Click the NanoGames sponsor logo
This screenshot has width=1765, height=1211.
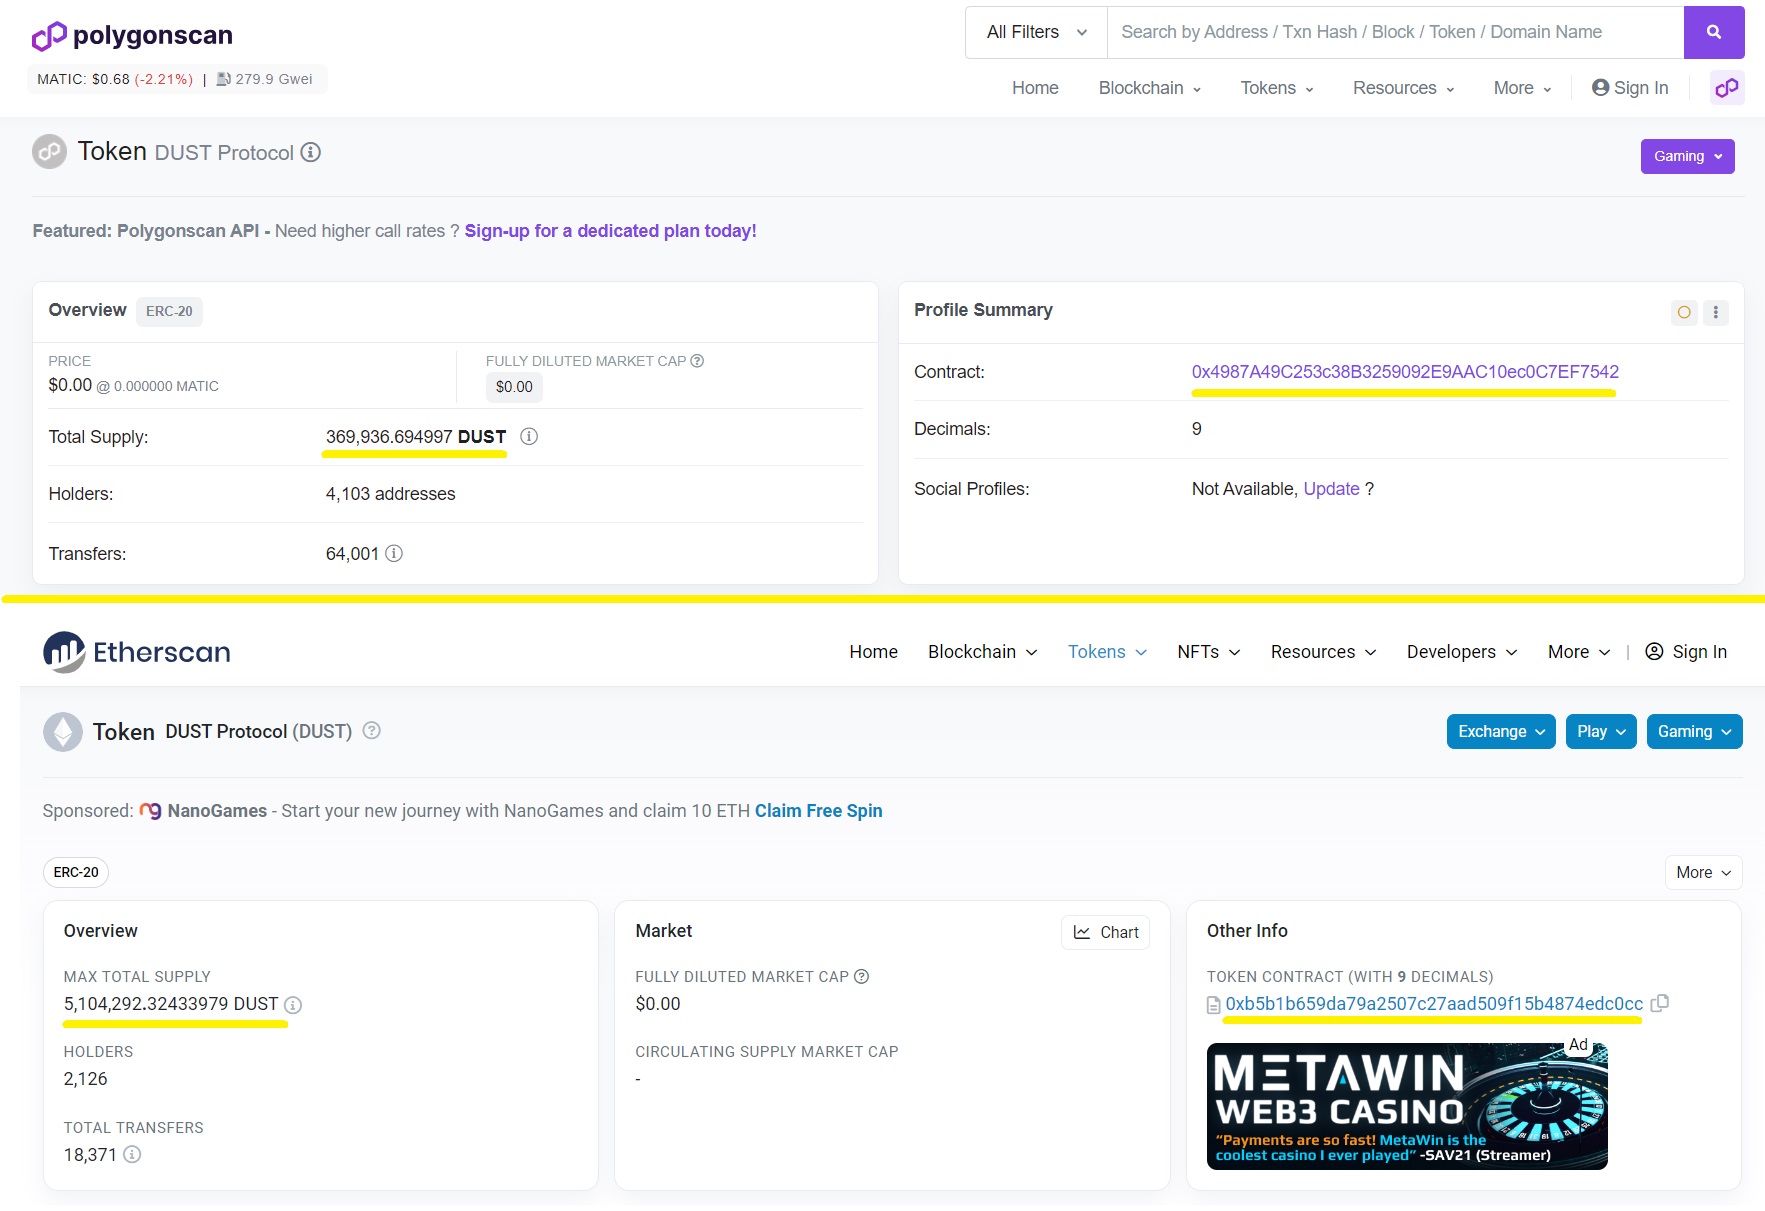150,811
